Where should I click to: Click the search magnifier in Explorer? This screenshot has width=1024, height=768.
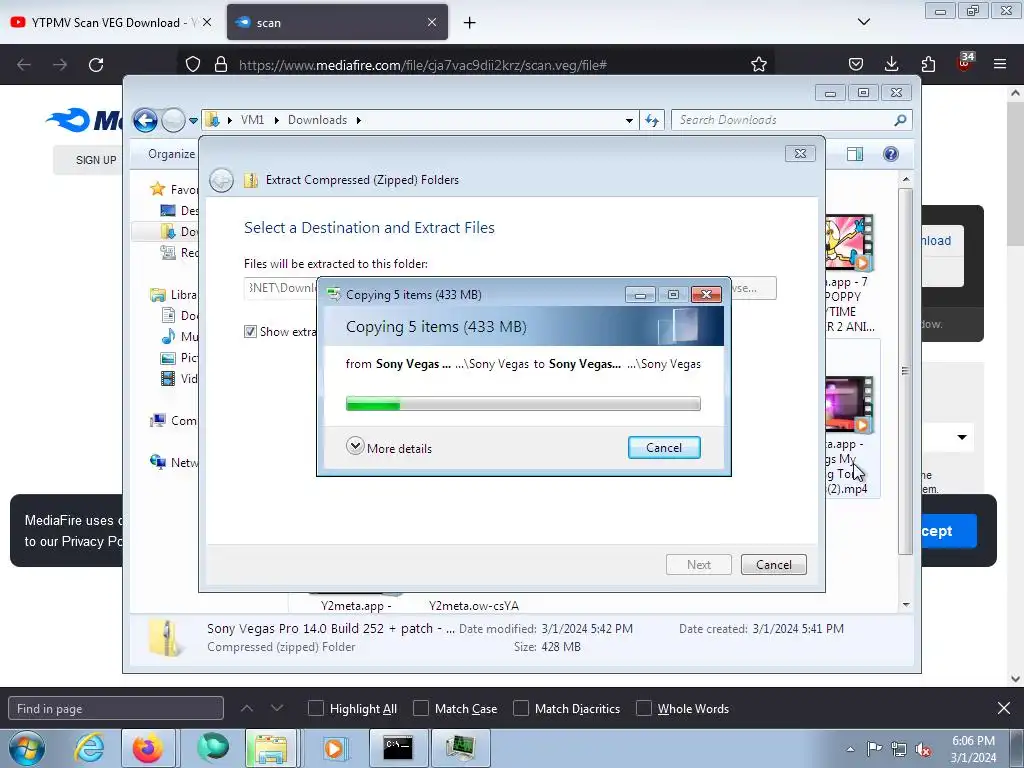[x=901, y=120]
